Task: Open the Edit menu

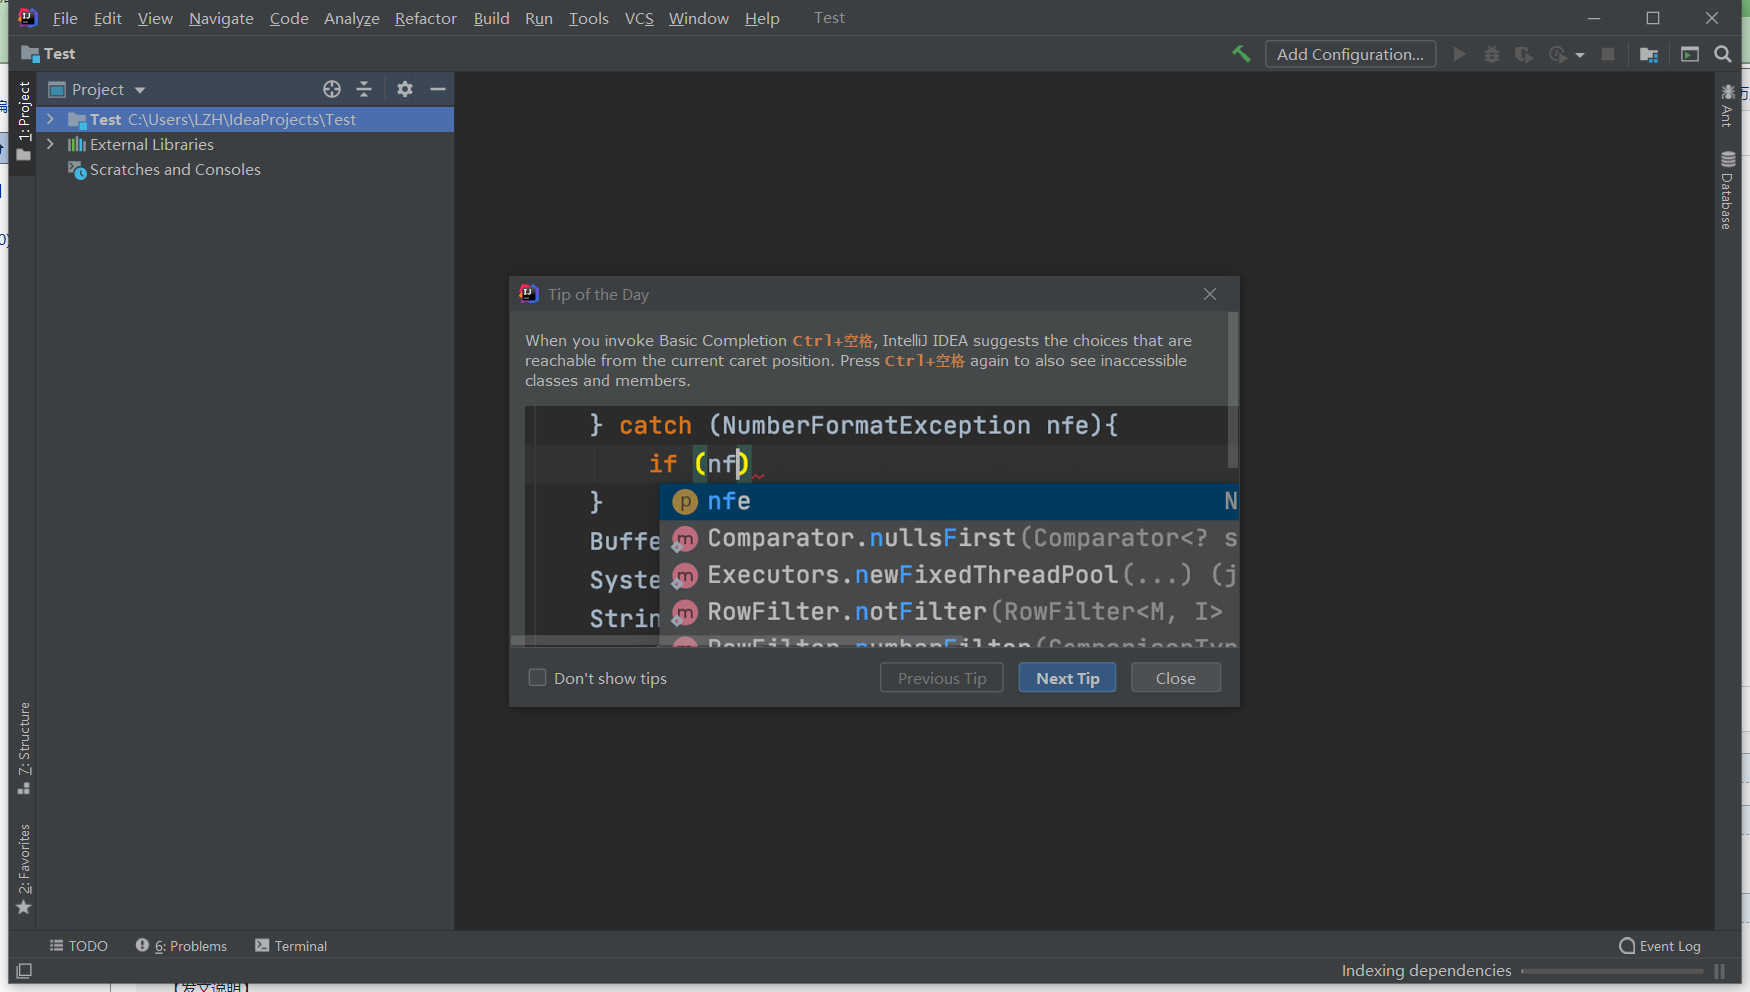Action: point(108,18)
